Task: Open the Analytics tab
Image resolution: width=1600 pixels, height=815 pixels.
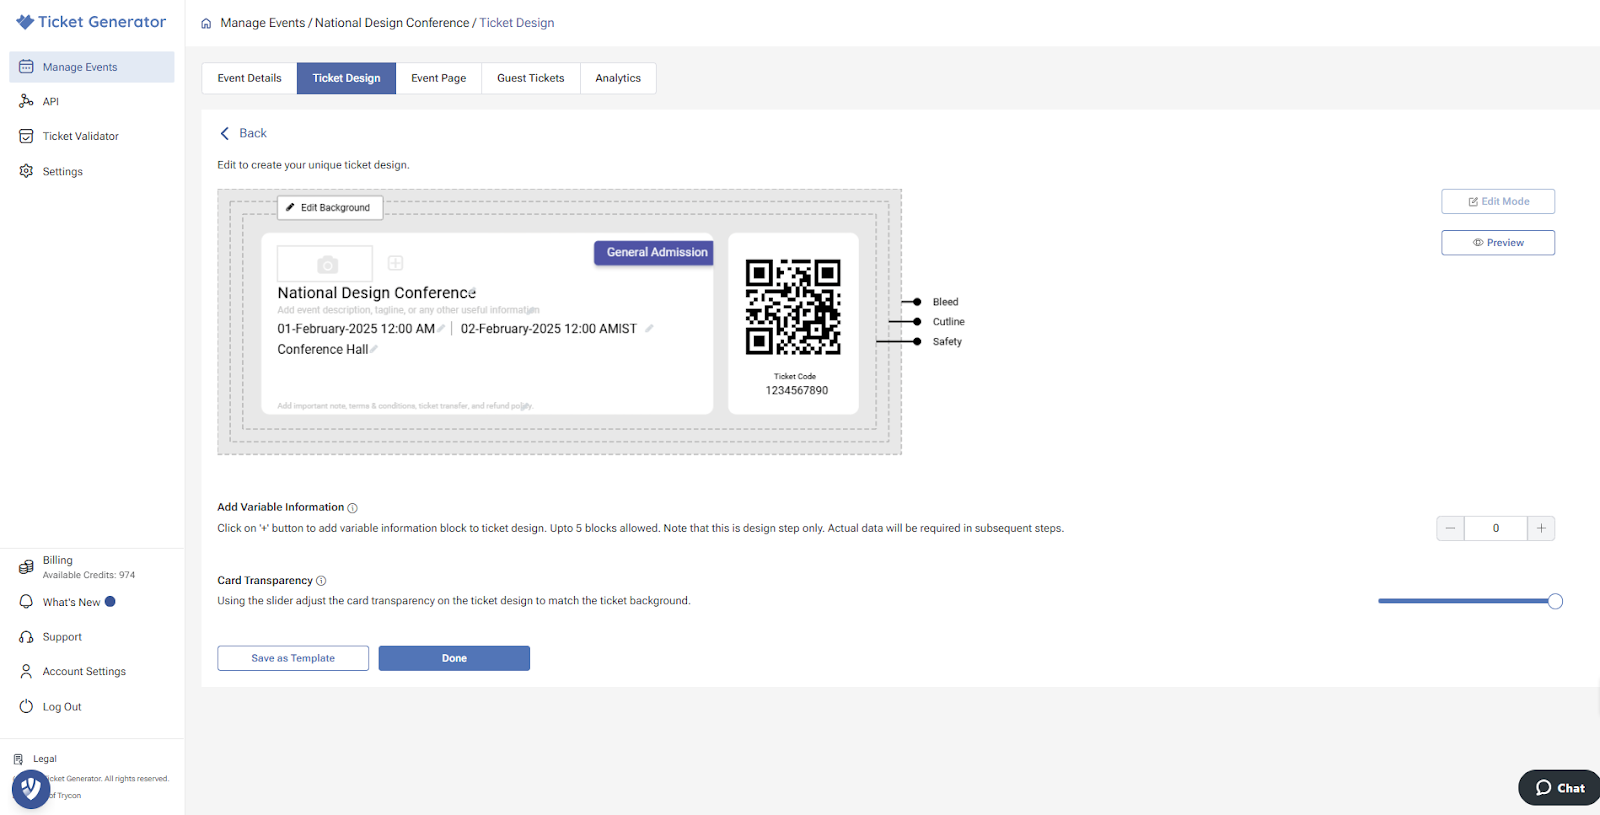Action: coord(618,78)
